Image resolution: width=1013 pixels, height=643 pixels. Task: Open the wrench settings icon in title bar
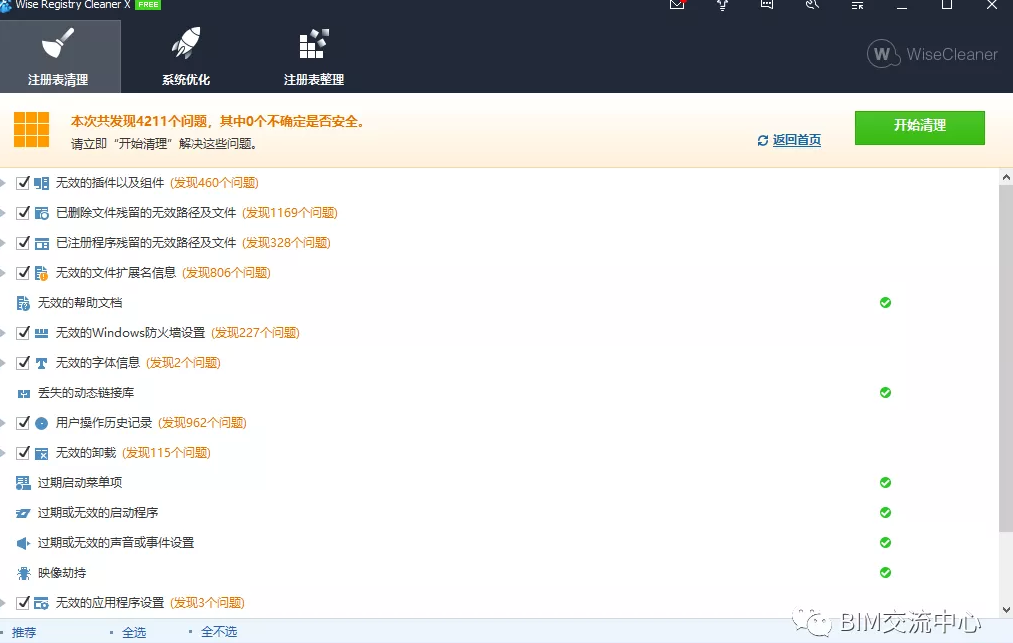[x=812, y=5]
